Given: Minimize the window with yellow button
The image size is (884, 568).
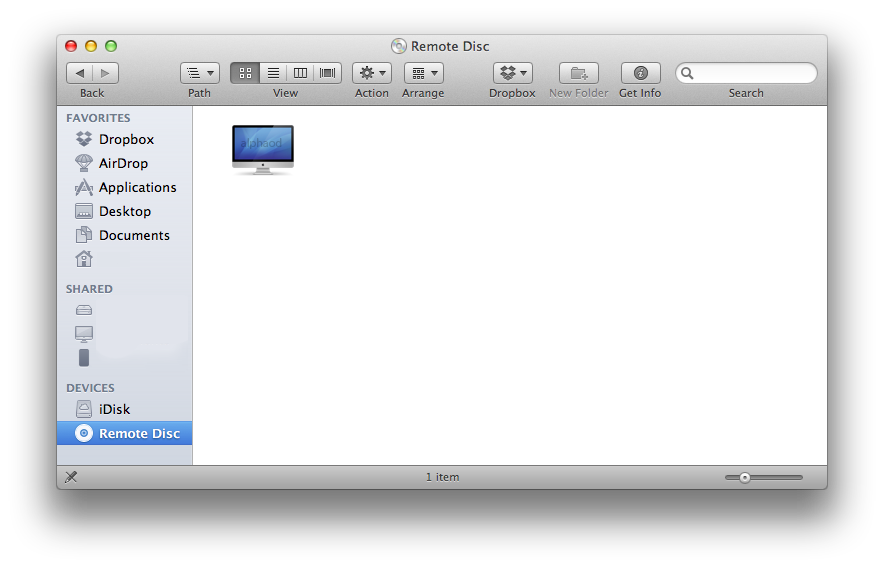Looking at the screenshot, I should (91, 46).
